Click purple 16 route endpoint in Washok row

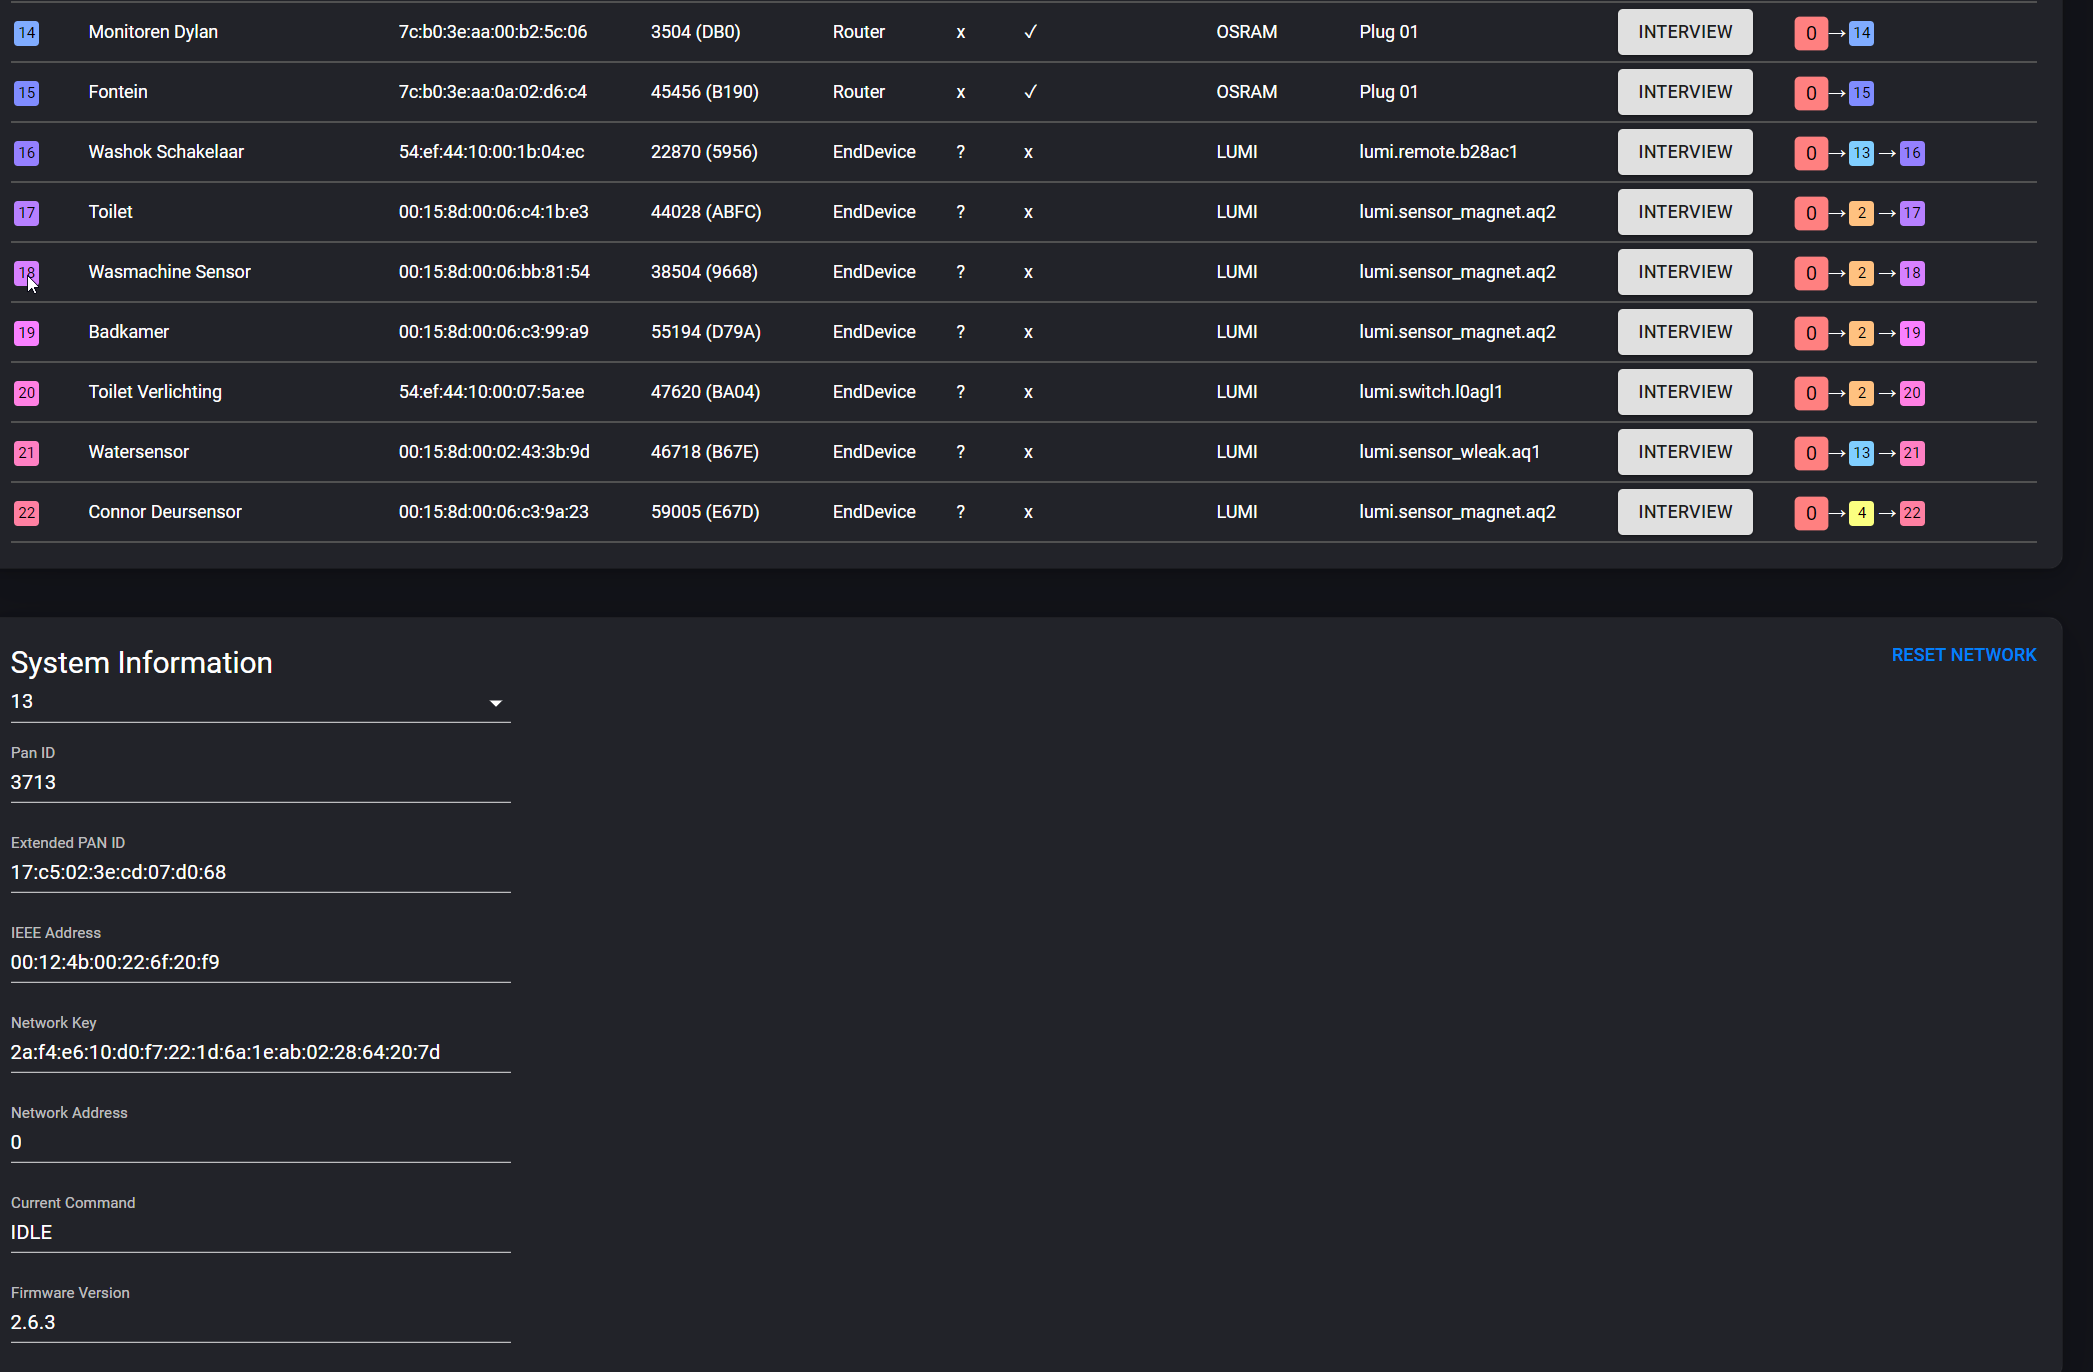1911,153
